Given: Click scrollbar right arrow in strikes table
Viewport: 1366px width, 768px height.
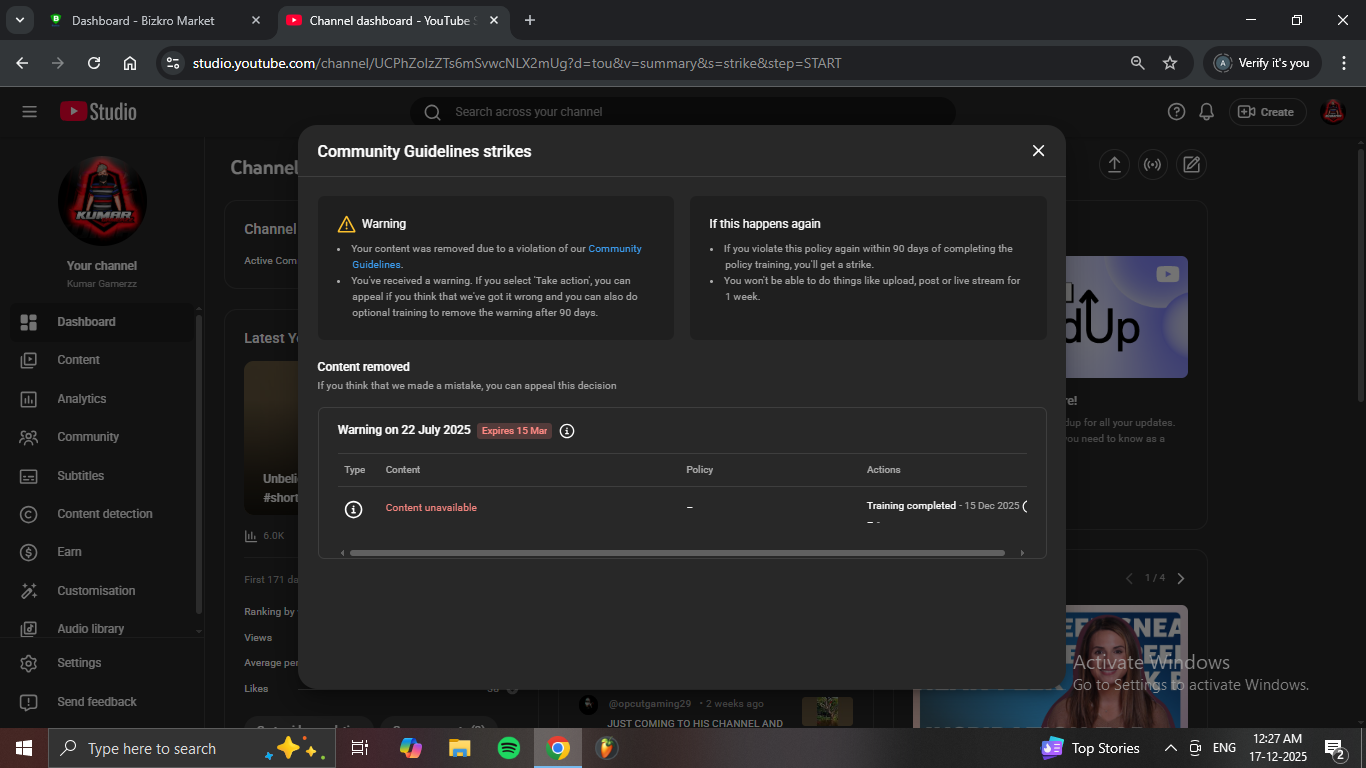Looking at the screenshot, I should [1022, 553].
